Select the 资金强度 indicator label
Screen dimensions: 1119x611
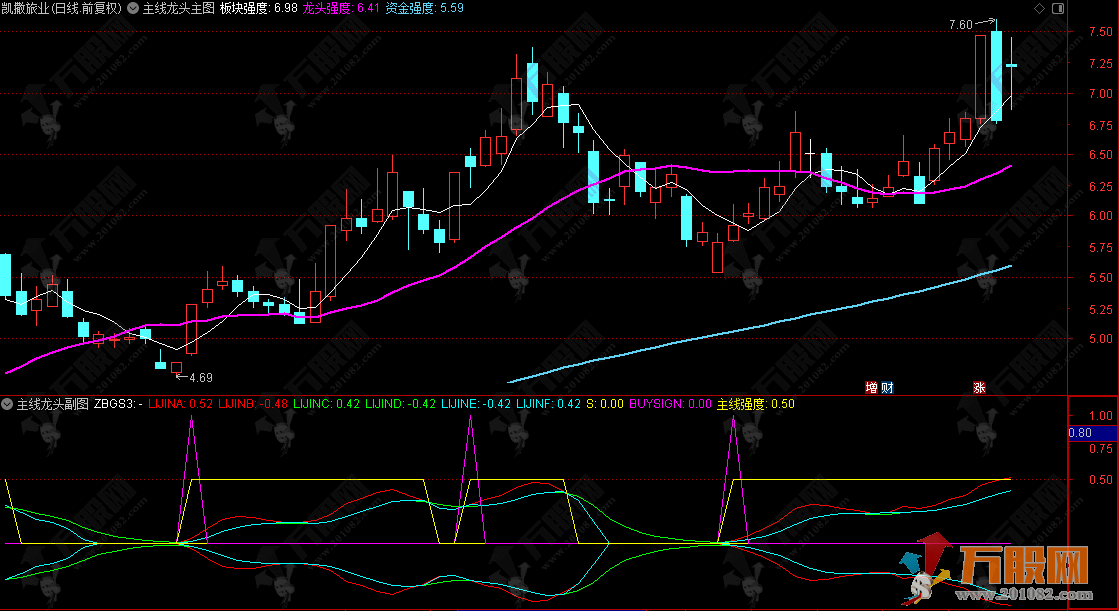[412, 9]
